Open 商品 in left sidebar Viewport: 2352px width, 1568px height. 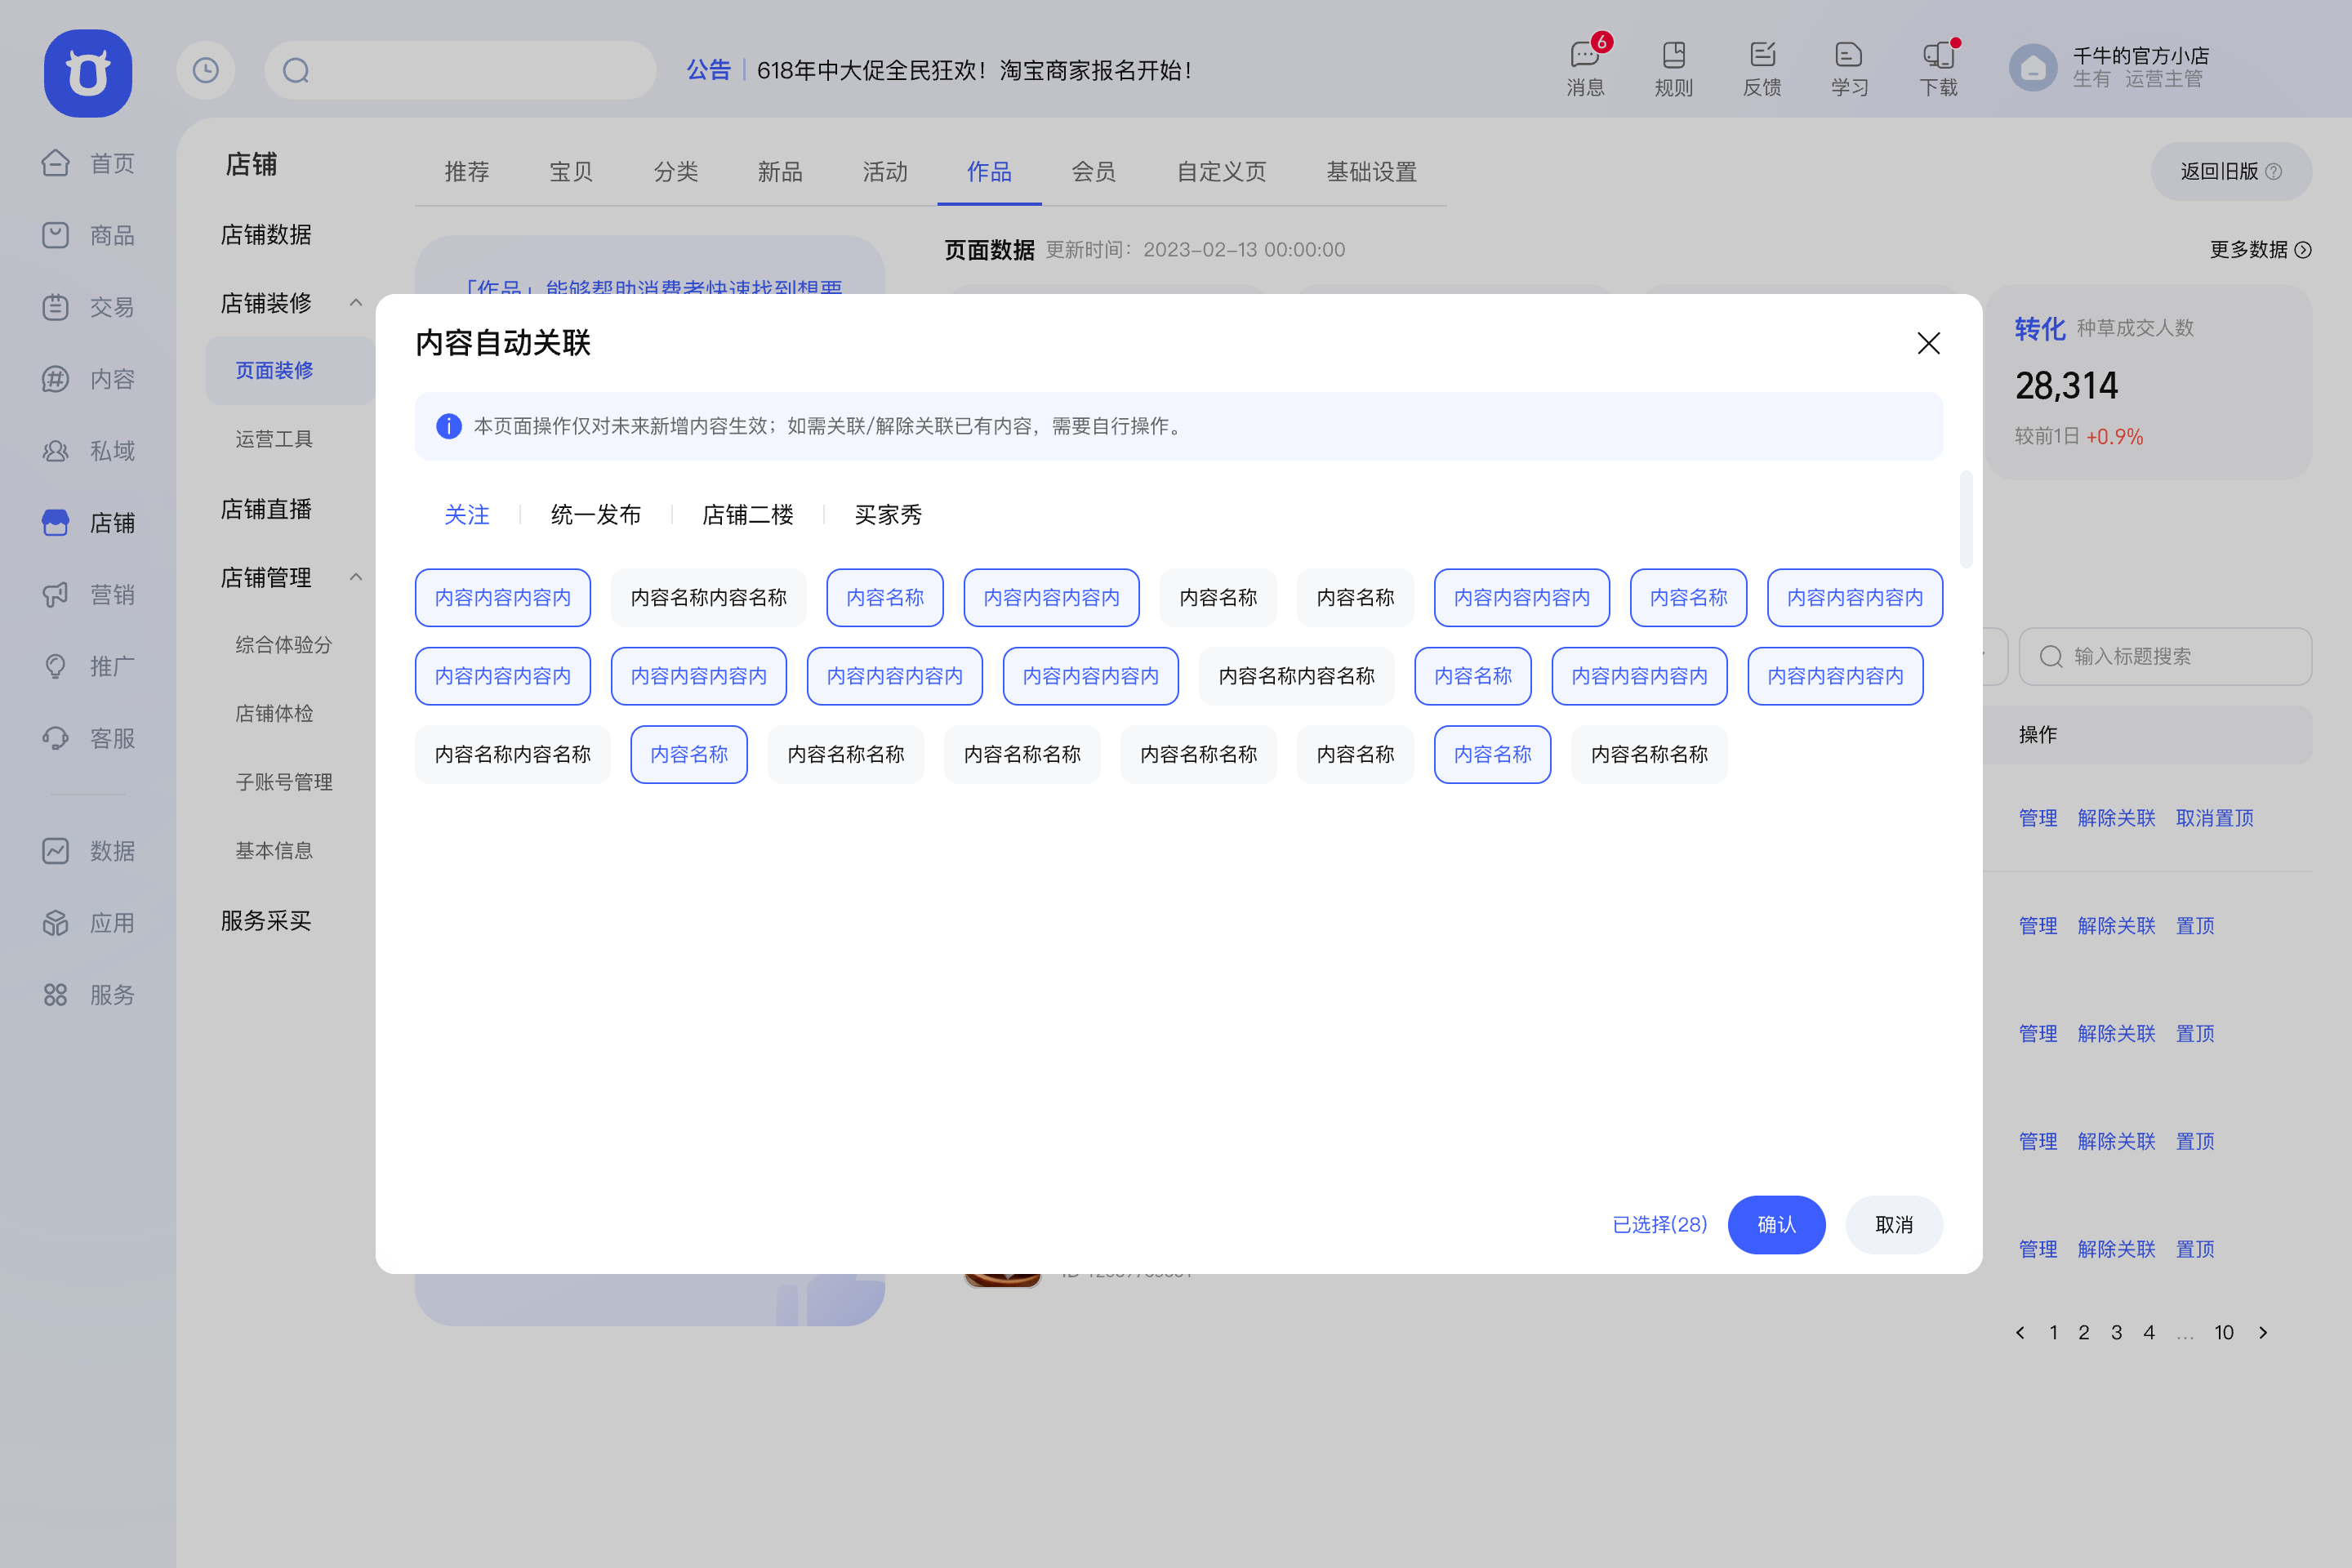point(88,235)
